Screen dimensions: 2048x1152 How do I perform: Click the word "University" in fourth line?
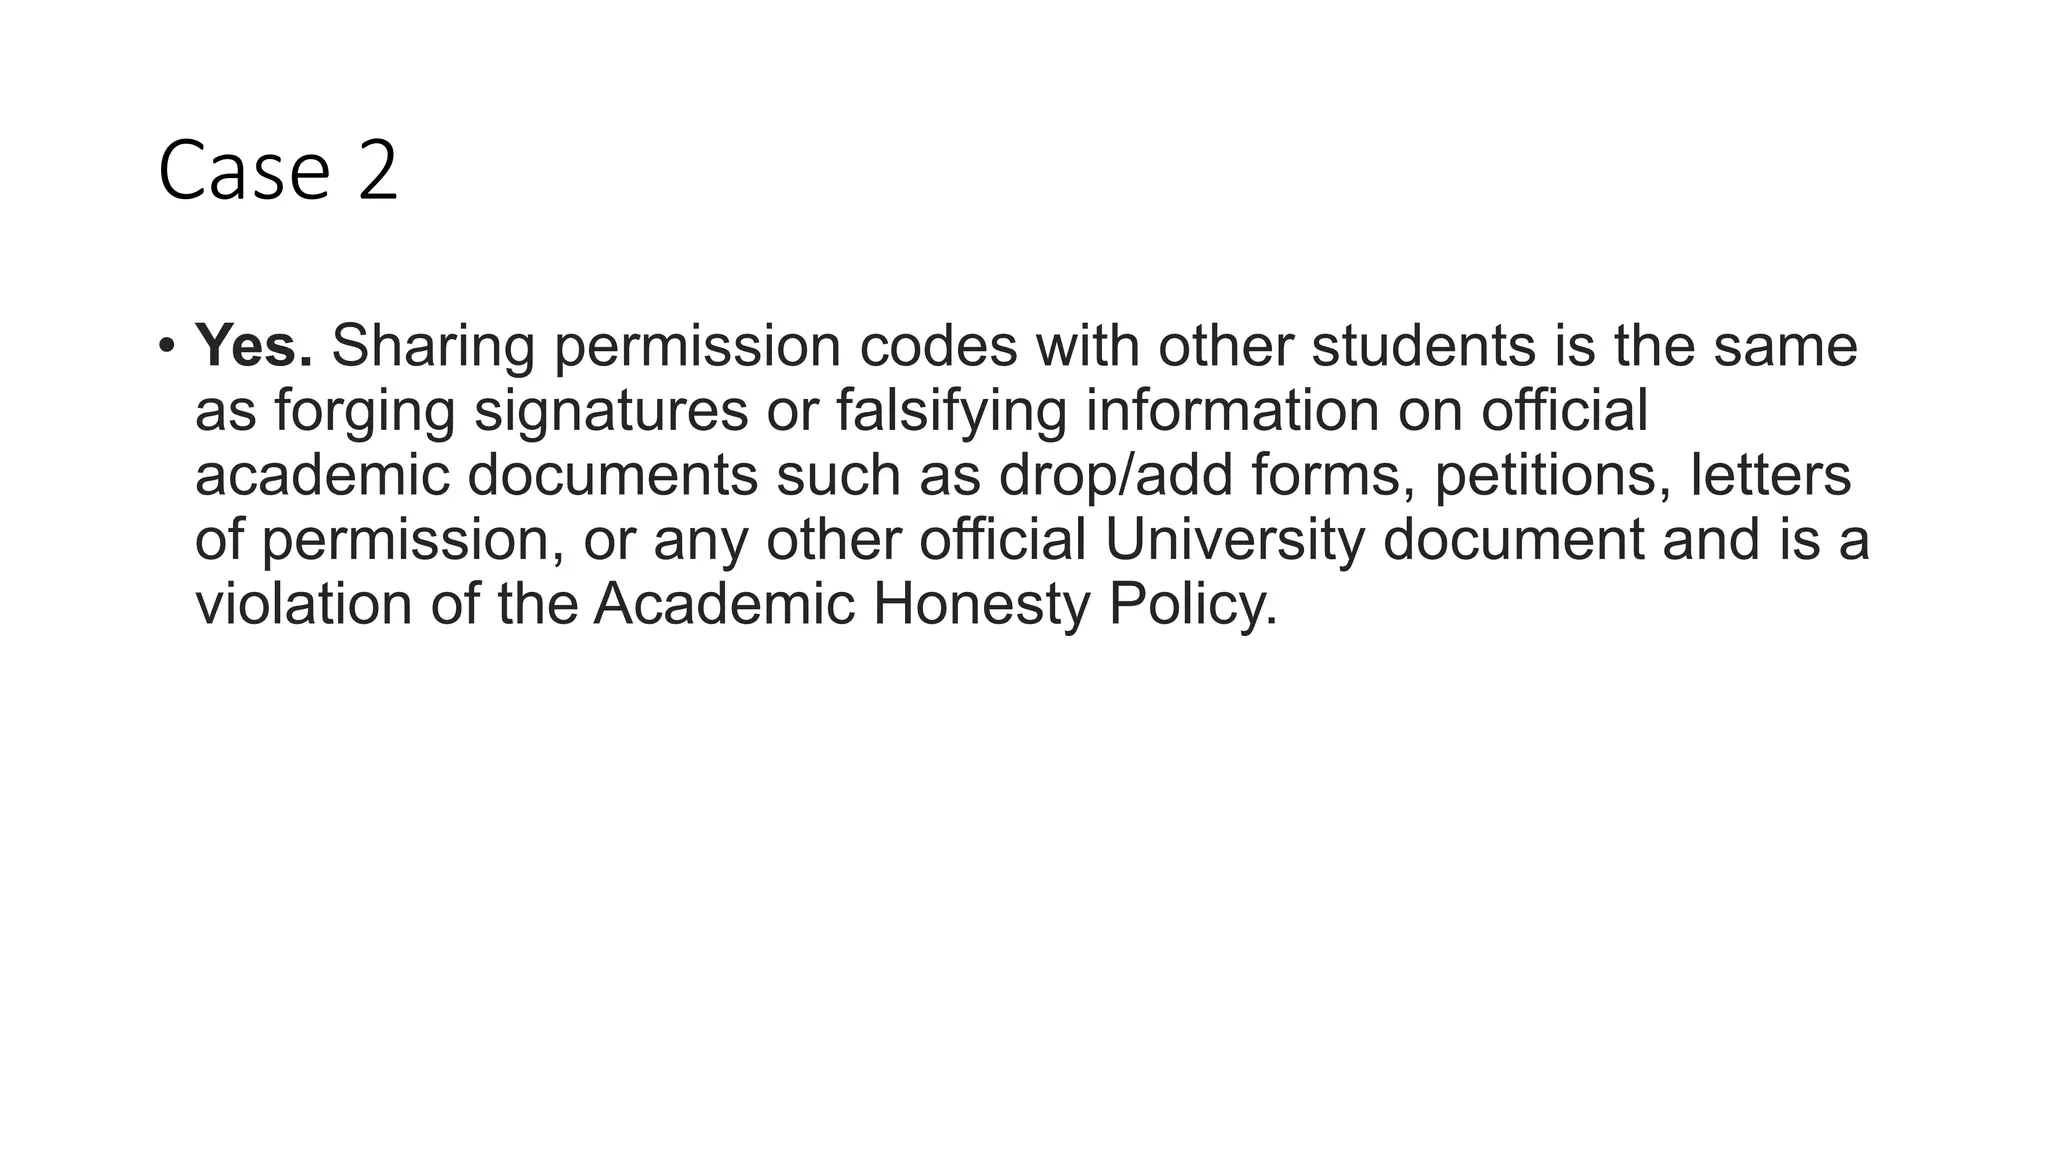coord(1235,541)
